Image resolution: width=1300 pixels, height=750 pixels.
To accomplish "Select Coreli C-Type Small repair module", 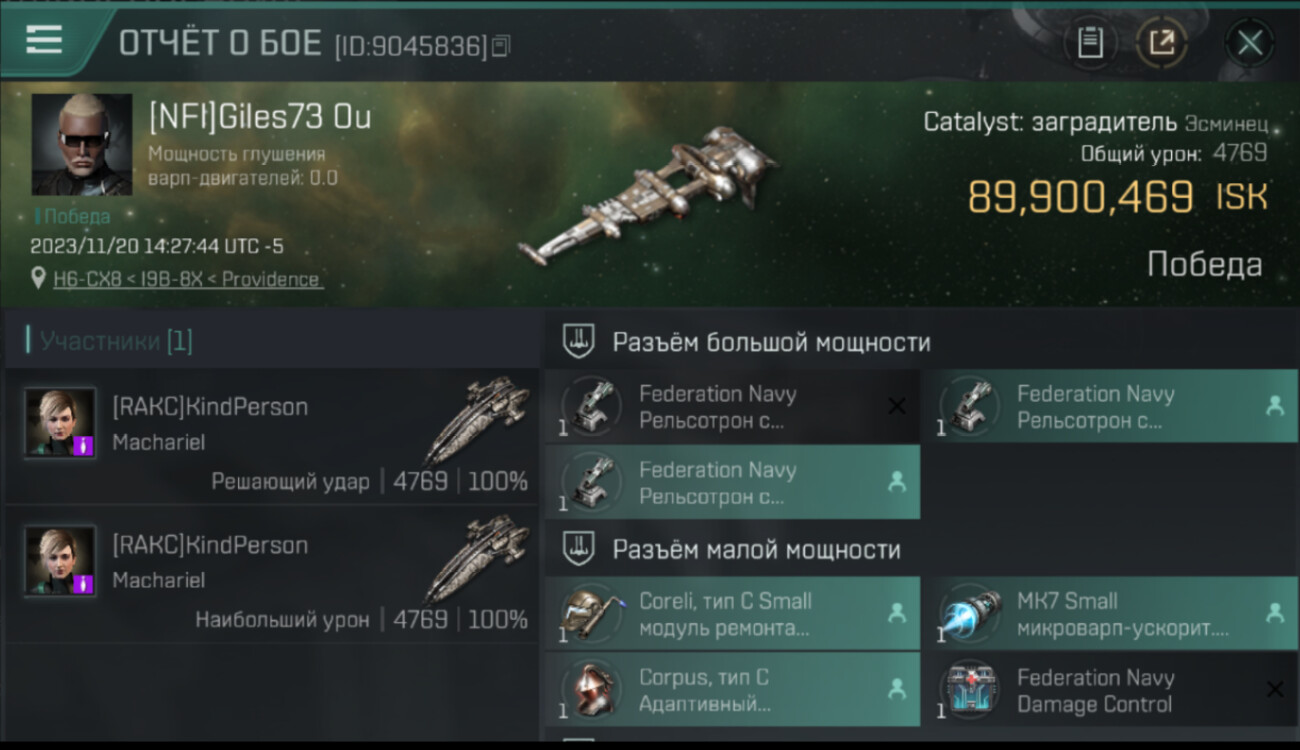I will (732, 614).
